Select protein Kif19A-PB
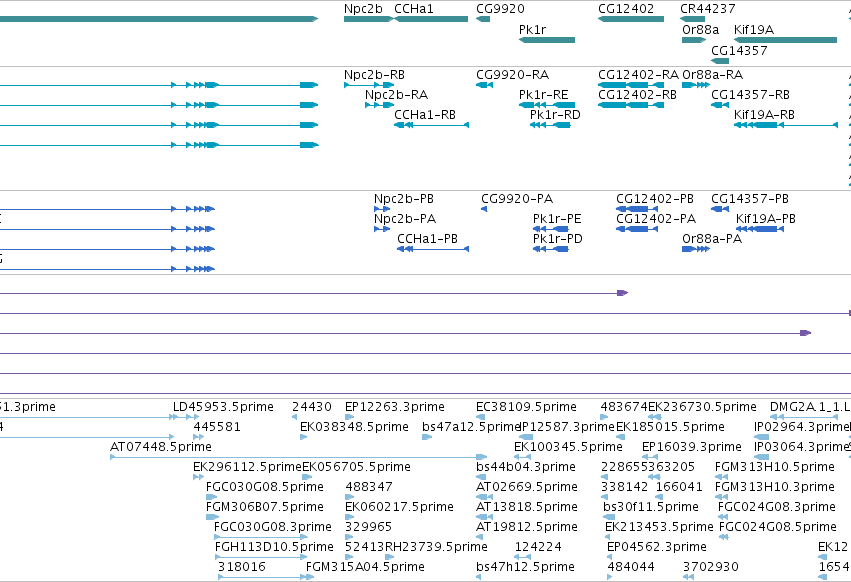851x582 pixels. pyautogui.click(x=760, y=229)
